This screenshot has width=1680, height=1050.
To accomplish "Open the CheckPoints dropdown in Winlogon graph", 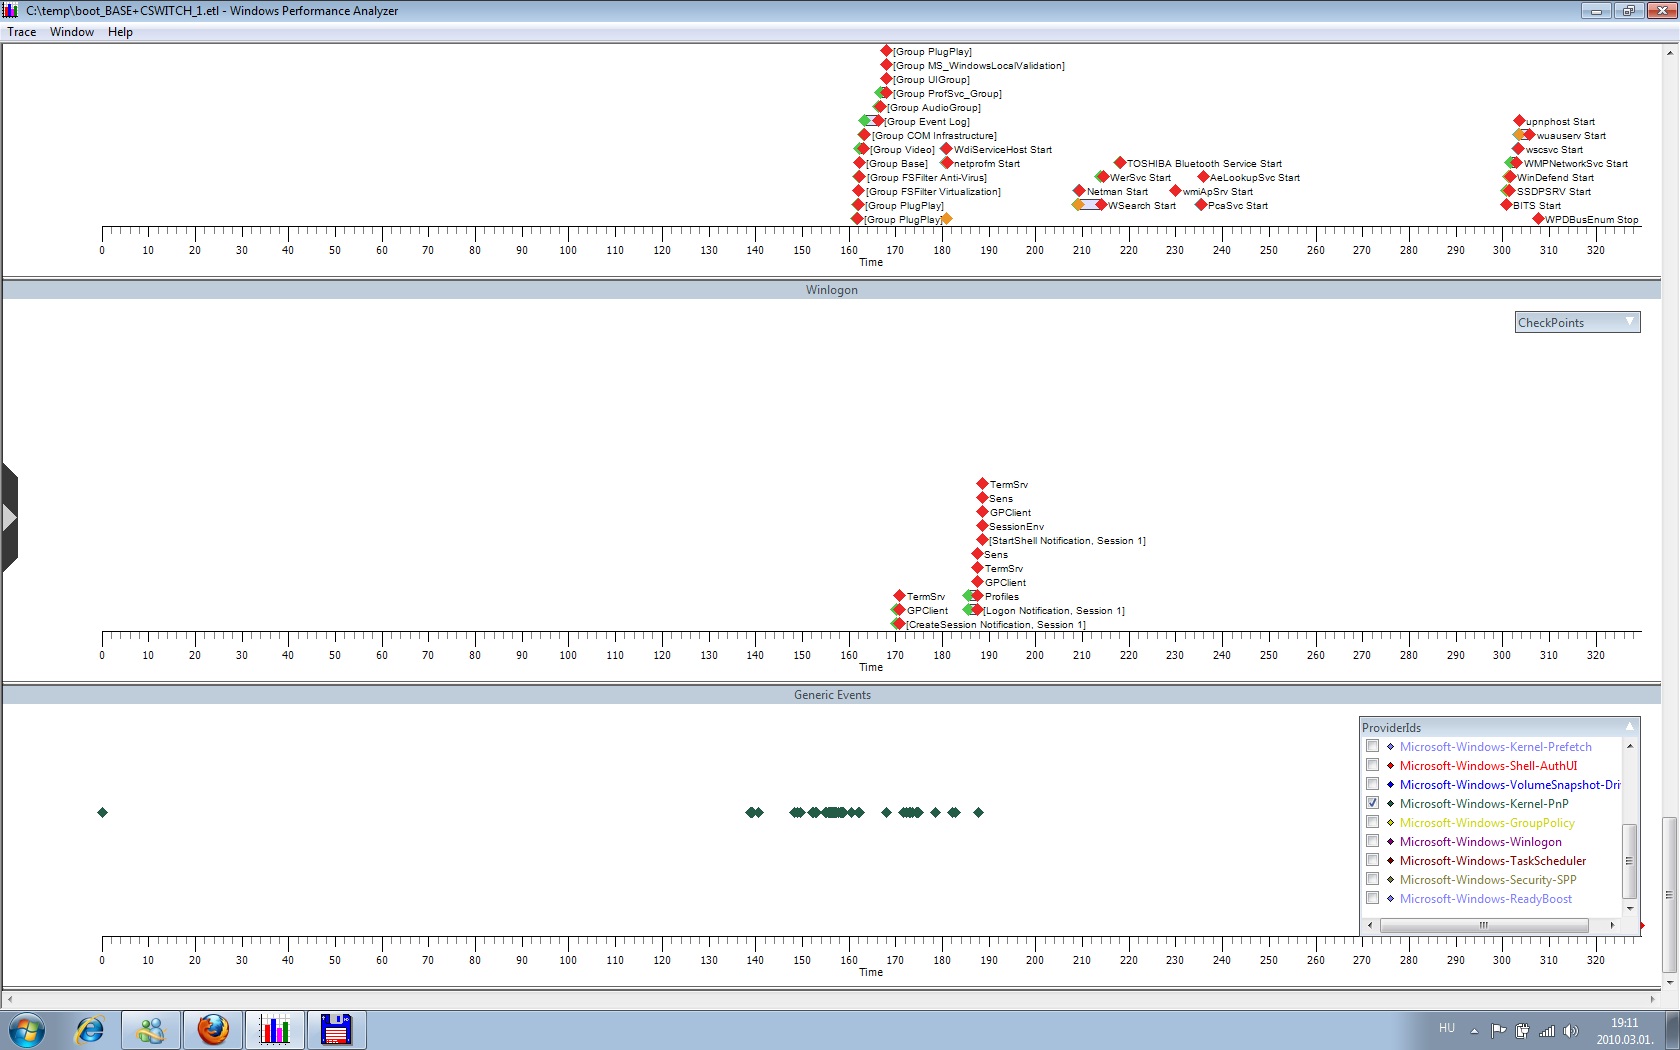I will coord(1577,322).
